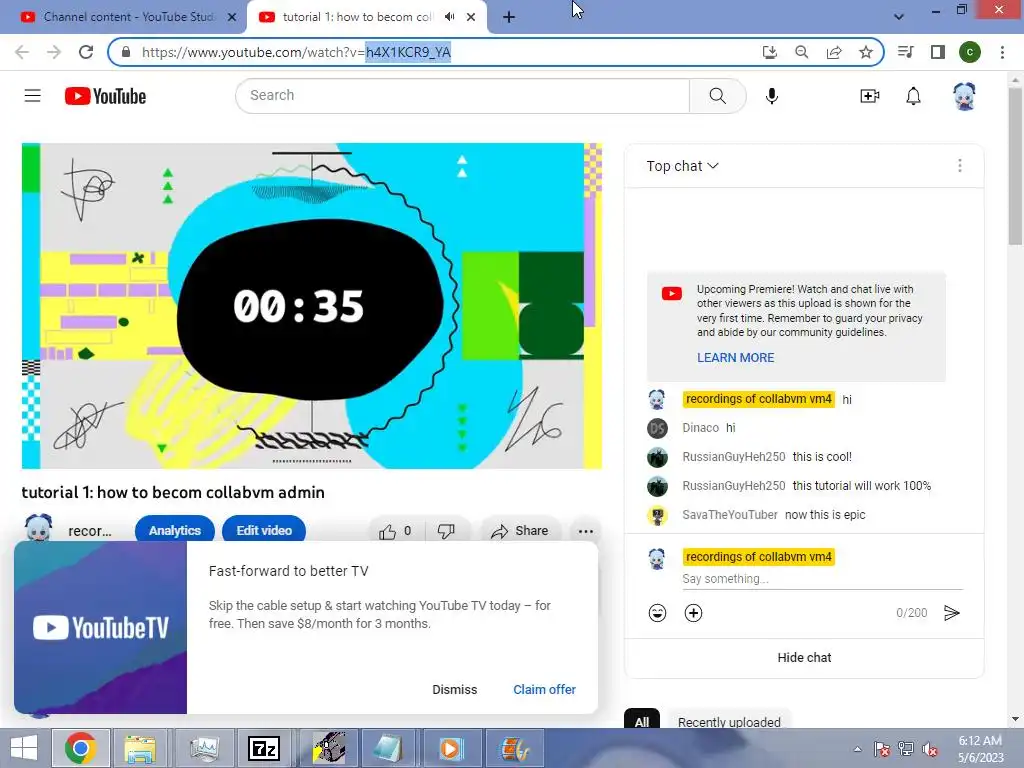Click the chat plus circle icon
Image resolution: width=1024 pixels, height=768 pixels.
pos(693,613)
